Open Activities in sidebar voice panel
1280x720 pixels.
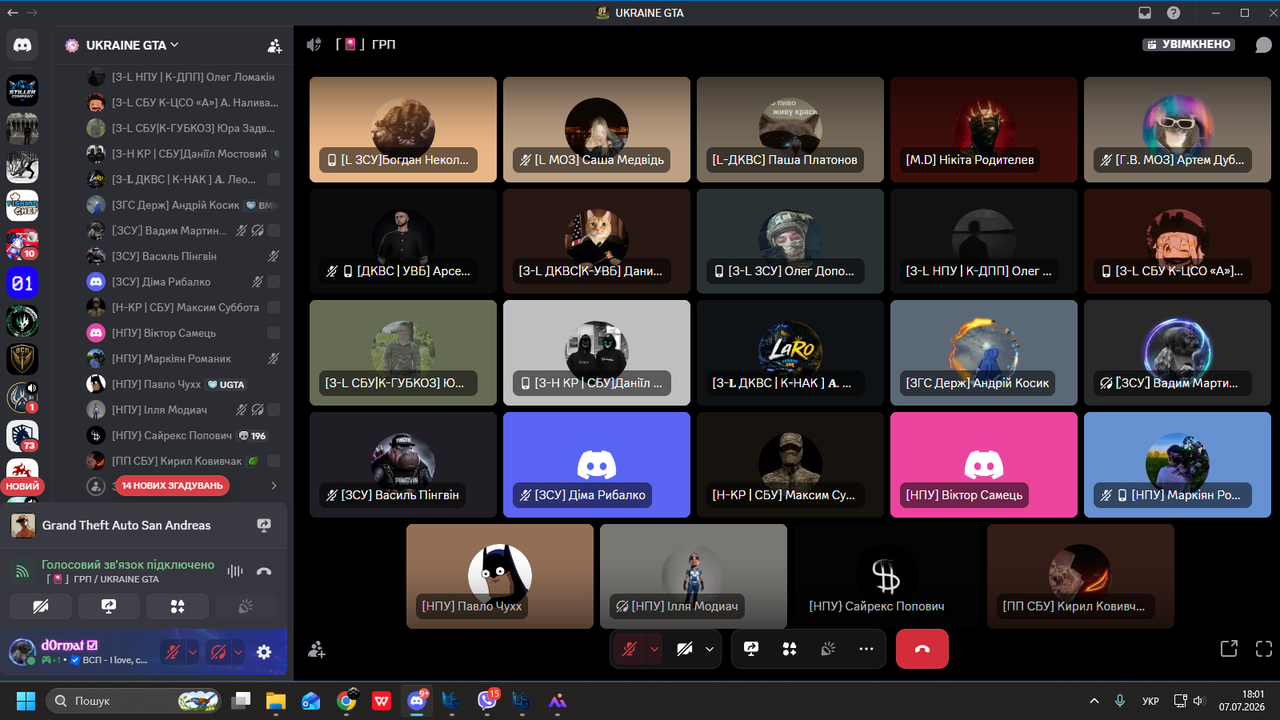coord(178,606)
